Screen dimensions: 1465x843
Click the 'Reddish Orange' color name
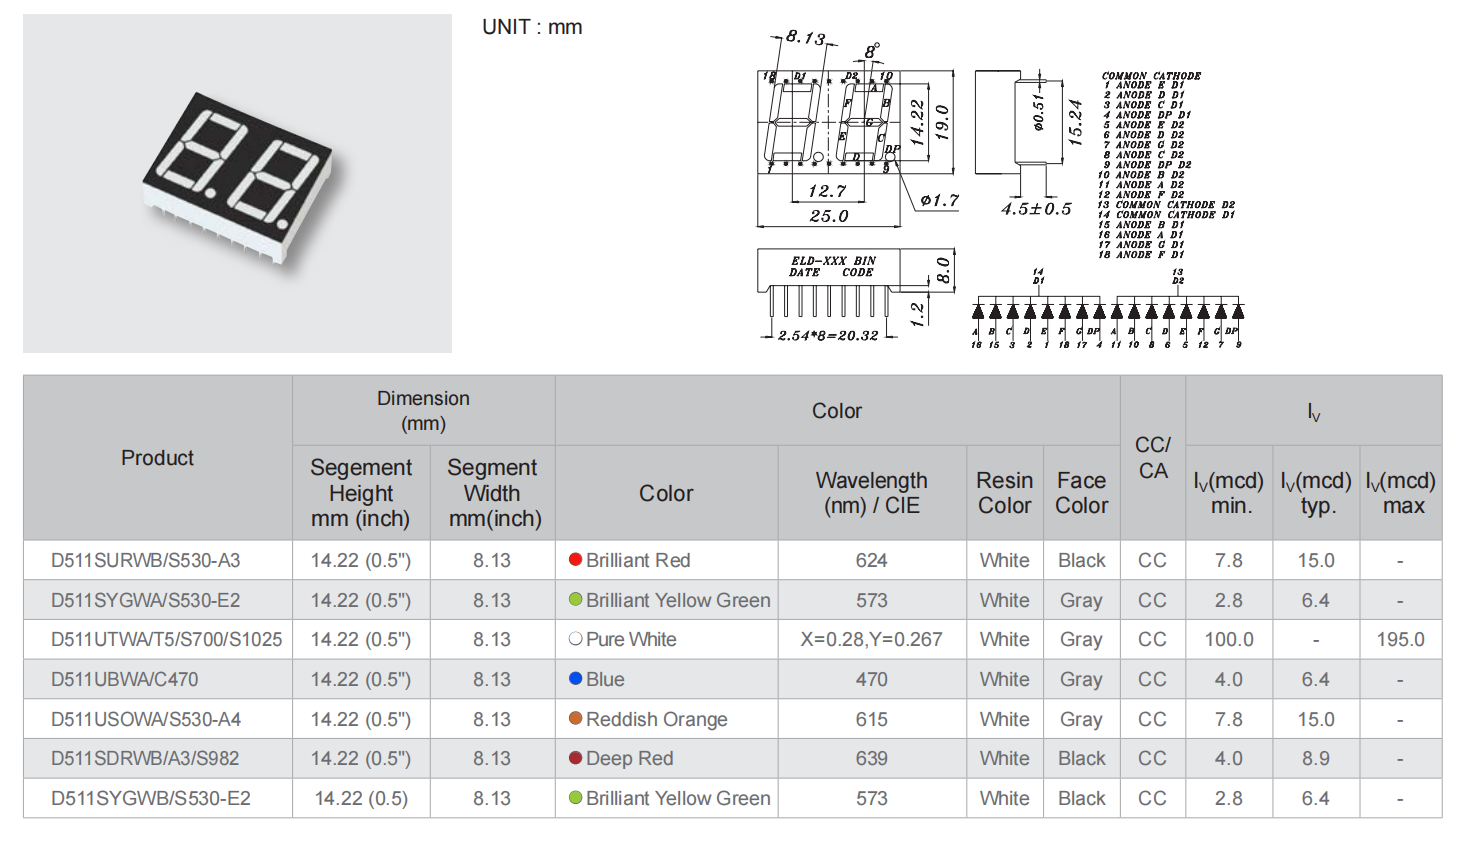(x=657, y=719)
